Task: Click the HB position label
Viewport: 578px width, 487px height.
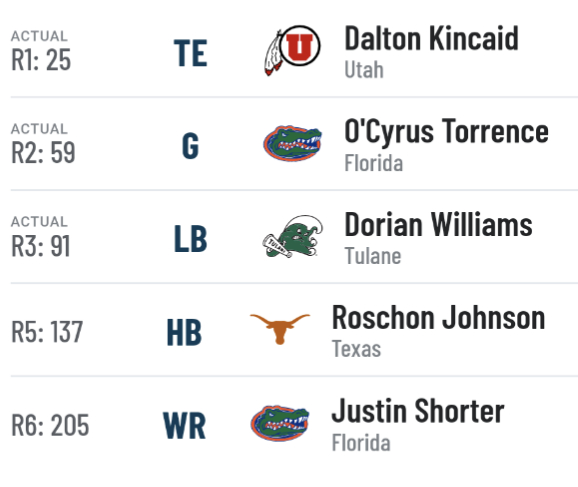Action: tap(184, 333)
